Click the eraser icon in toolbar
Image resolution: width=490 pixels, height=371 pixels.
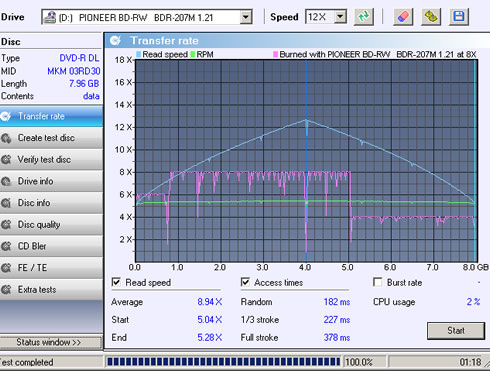point(403,16)
